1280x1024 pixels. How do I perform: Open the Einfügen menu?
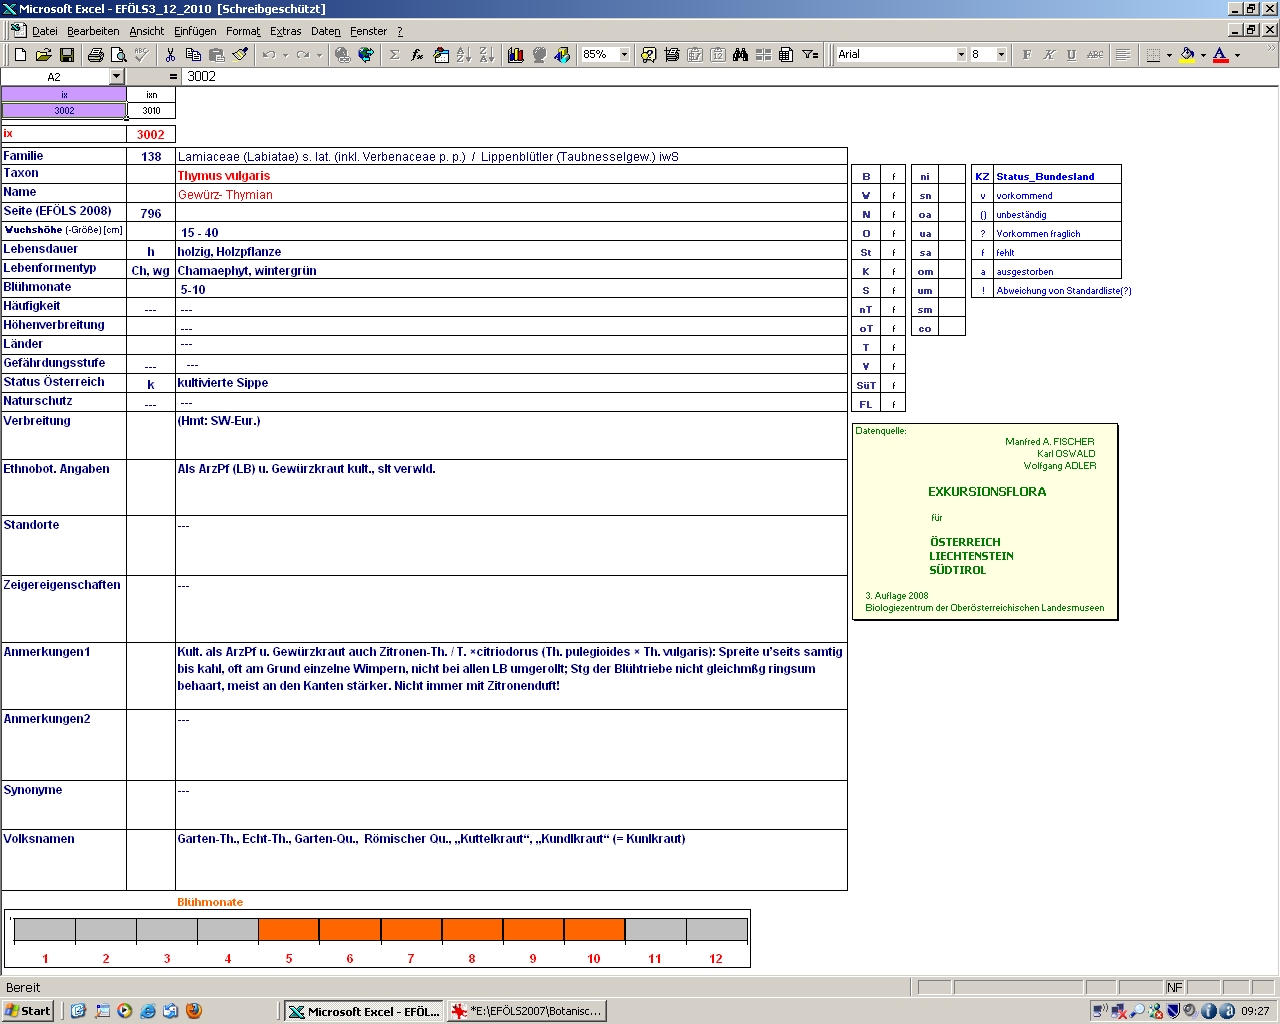(195, 31)
